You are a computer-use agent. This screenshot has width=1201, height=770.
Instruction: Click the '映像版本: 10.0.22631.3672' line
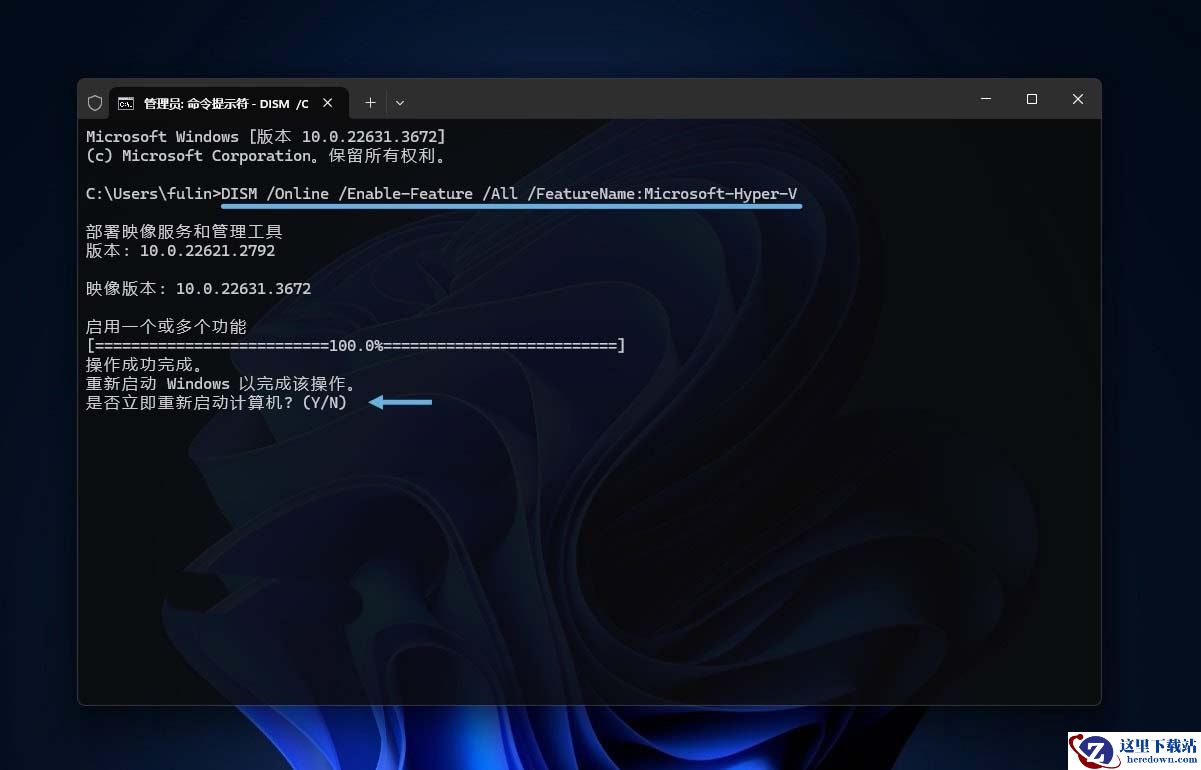tap(199, 289)
